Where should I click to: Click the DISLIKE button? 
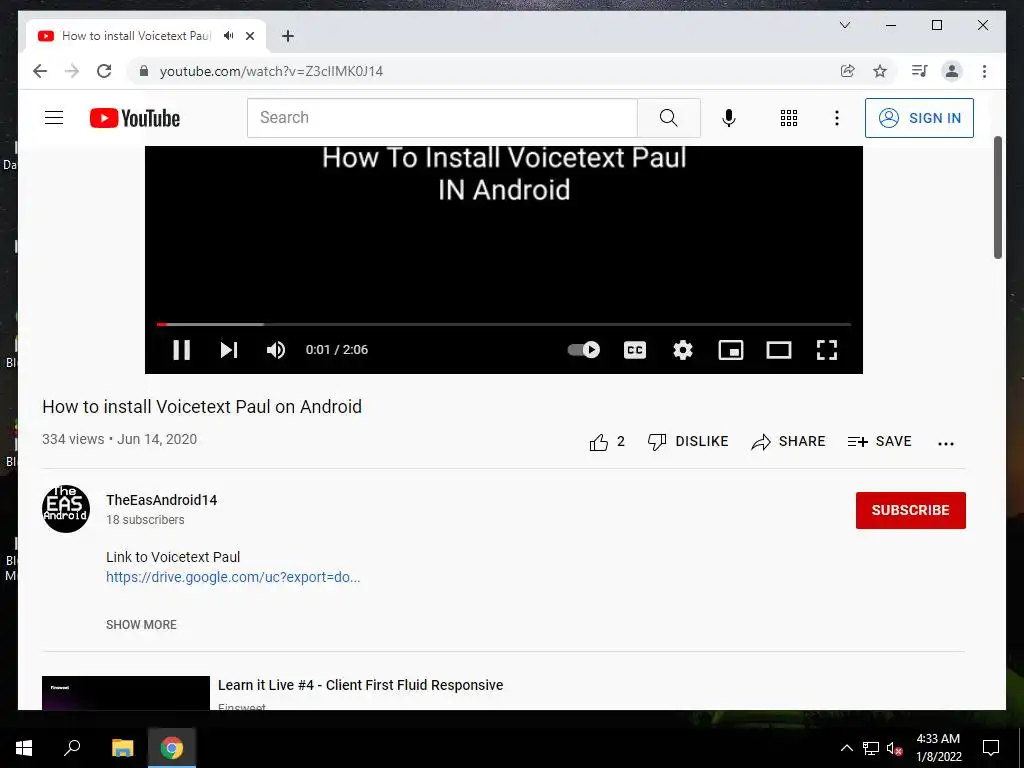point(688,441)
